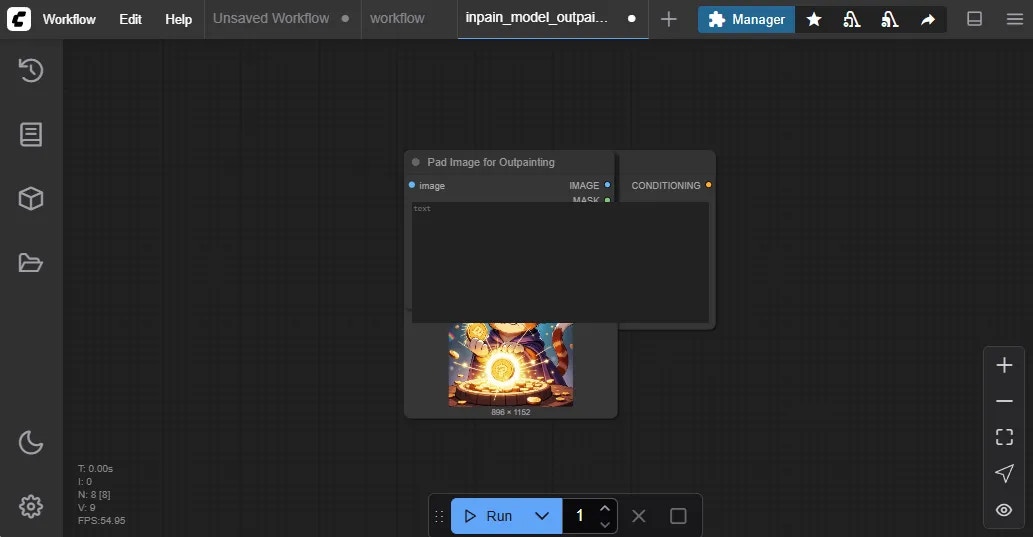Open the workflows folder sidebar
The image size is (1033, 537).
(x=31, y=262)
